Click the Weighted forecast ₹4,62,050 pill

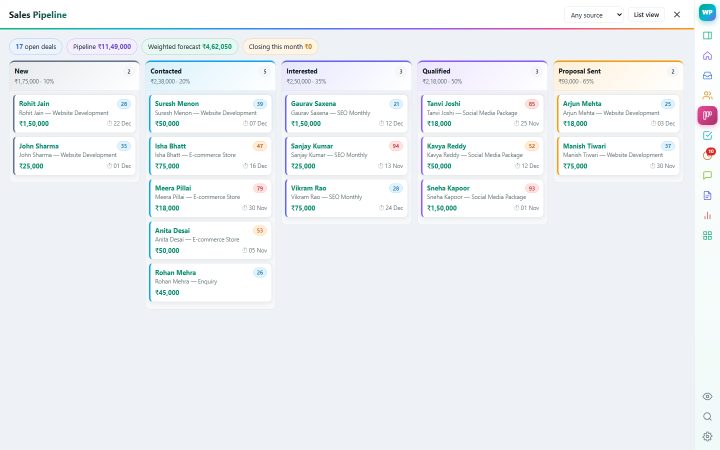point(190,46)
